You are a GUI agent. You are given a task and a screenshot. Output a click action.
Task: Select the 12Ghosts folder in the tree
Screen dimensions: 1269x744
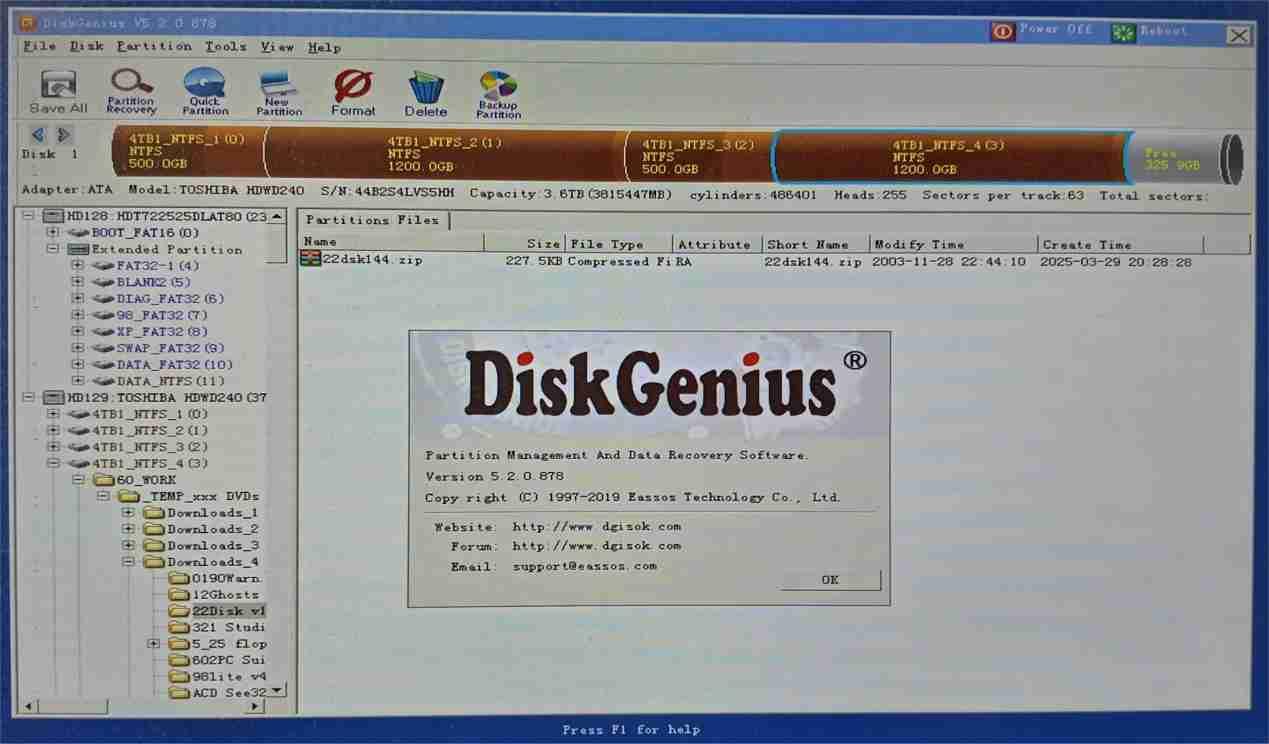213,594
